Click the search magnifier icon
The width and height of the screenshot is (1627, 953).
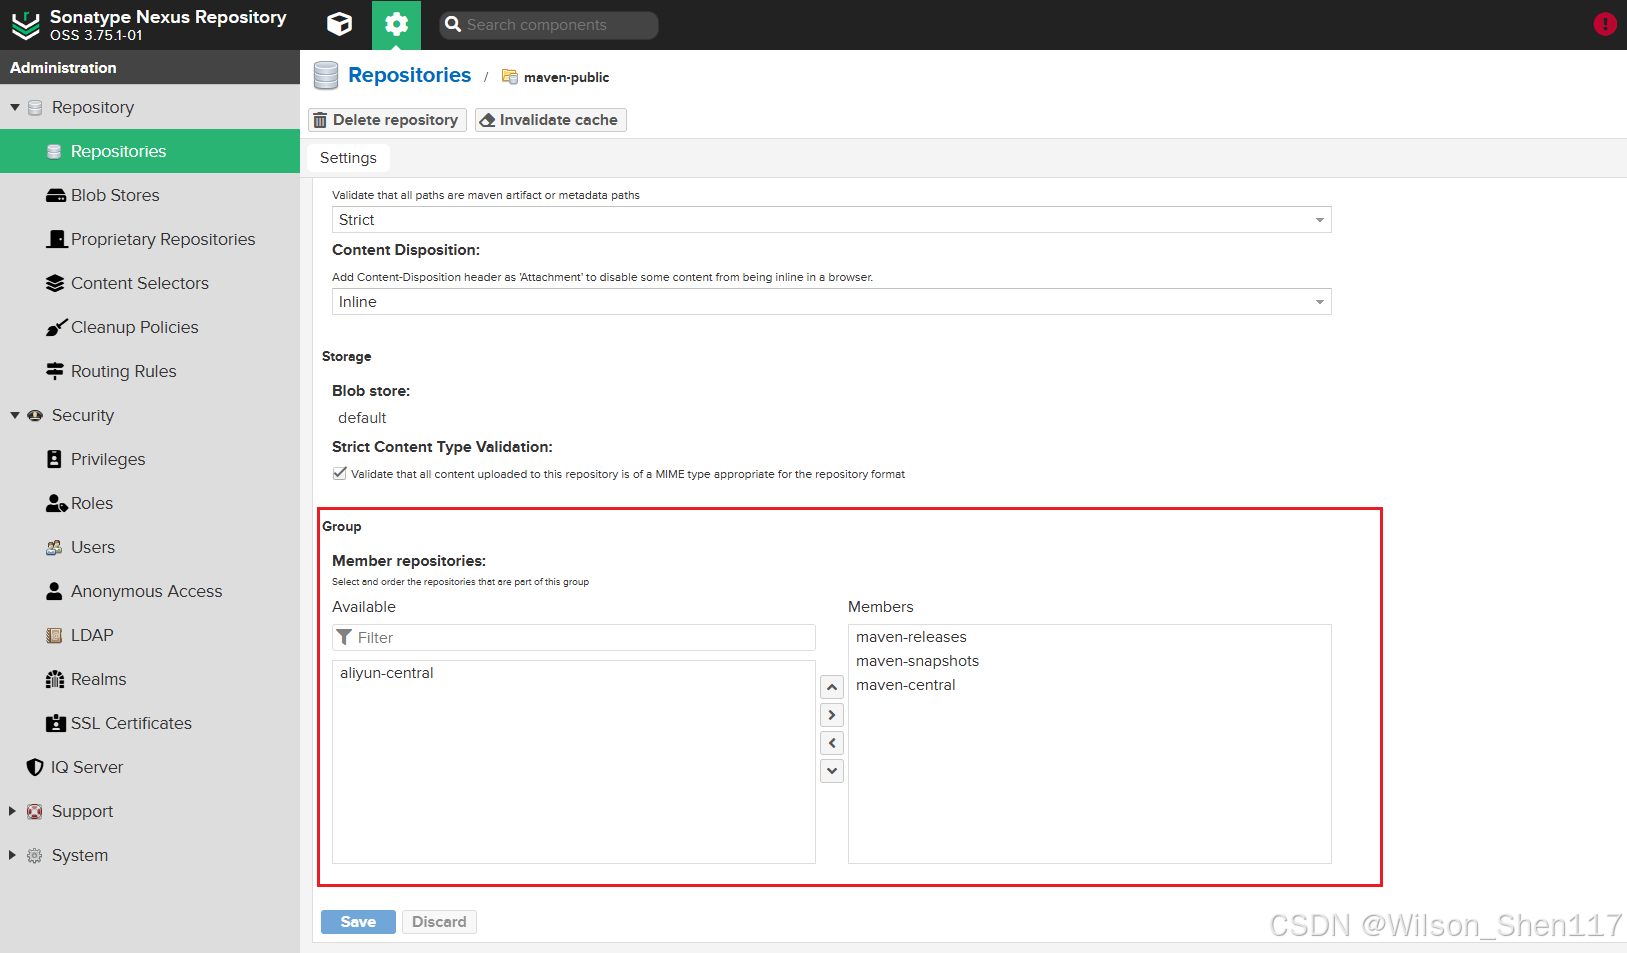point(453,24)
